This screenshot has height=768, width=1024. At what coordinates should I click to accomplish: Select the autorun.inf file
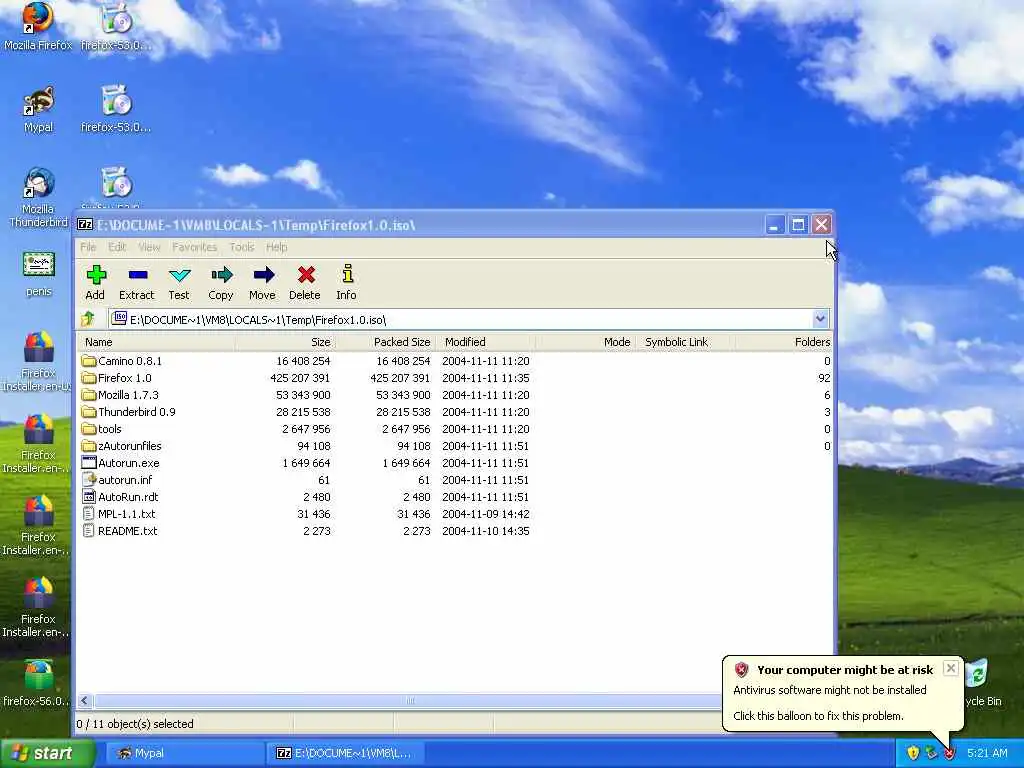click(x=117, y=480)
